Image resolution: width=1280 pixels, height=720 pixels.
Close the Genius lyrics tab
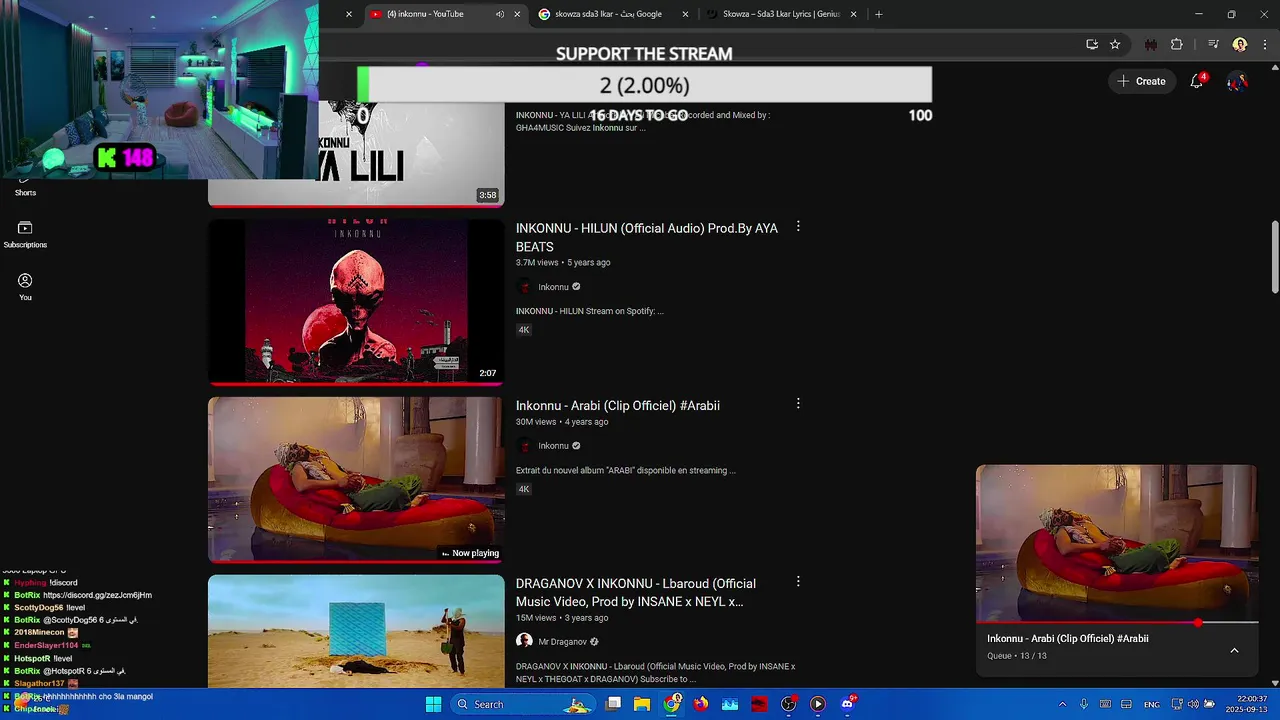(854, 14)
